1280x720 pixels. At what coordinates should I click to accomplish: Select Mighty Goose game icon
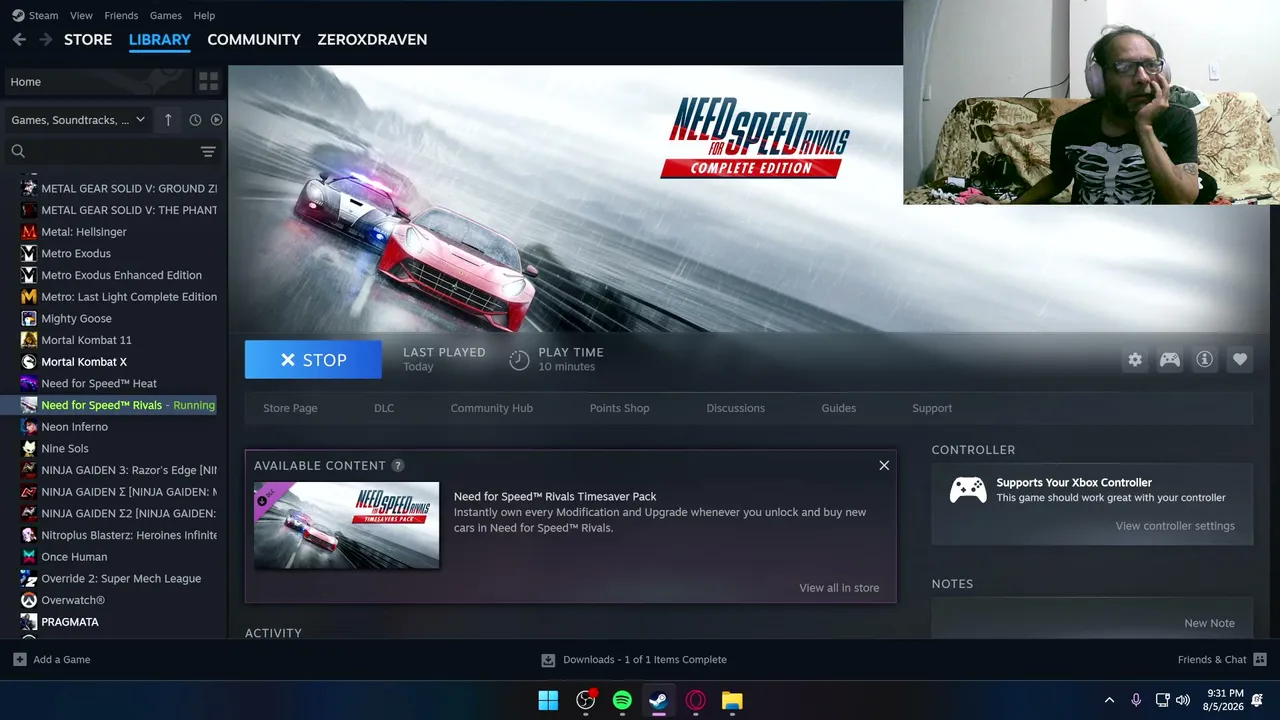click(29, 319)
